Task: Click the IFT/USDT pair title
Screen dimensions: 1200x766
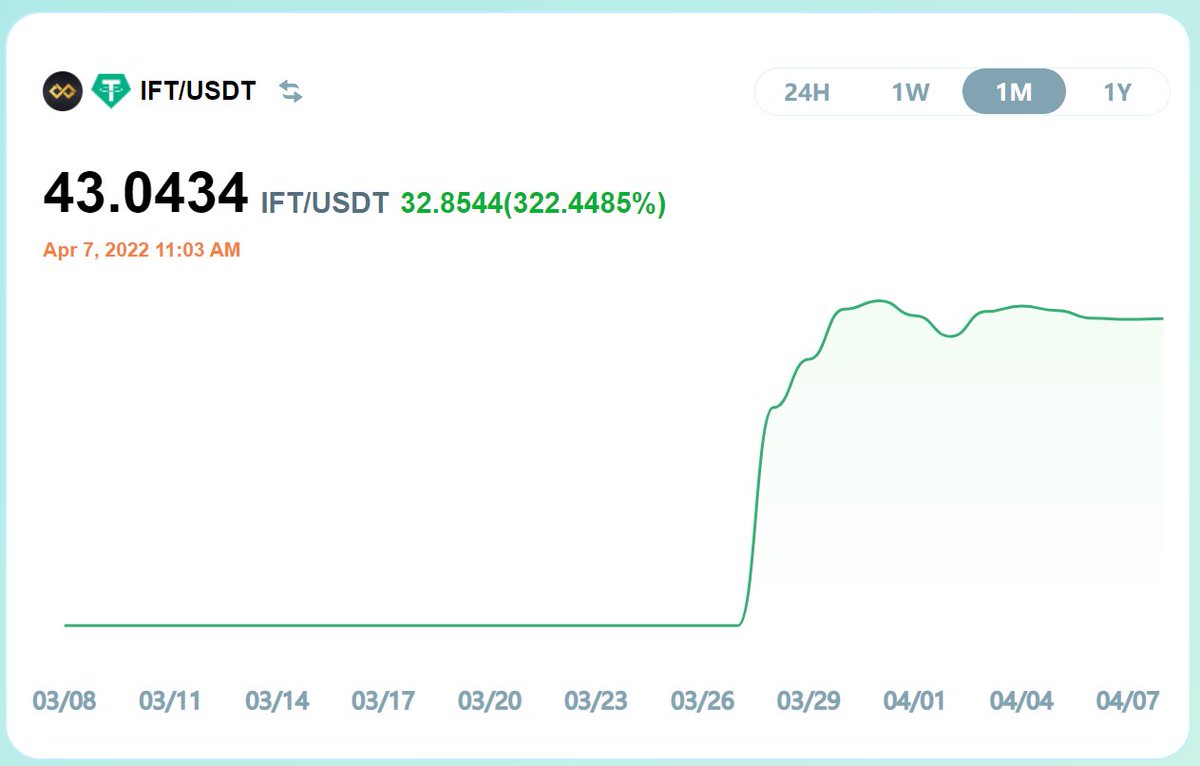Action: pyautogui.click(x=198, y=92)
